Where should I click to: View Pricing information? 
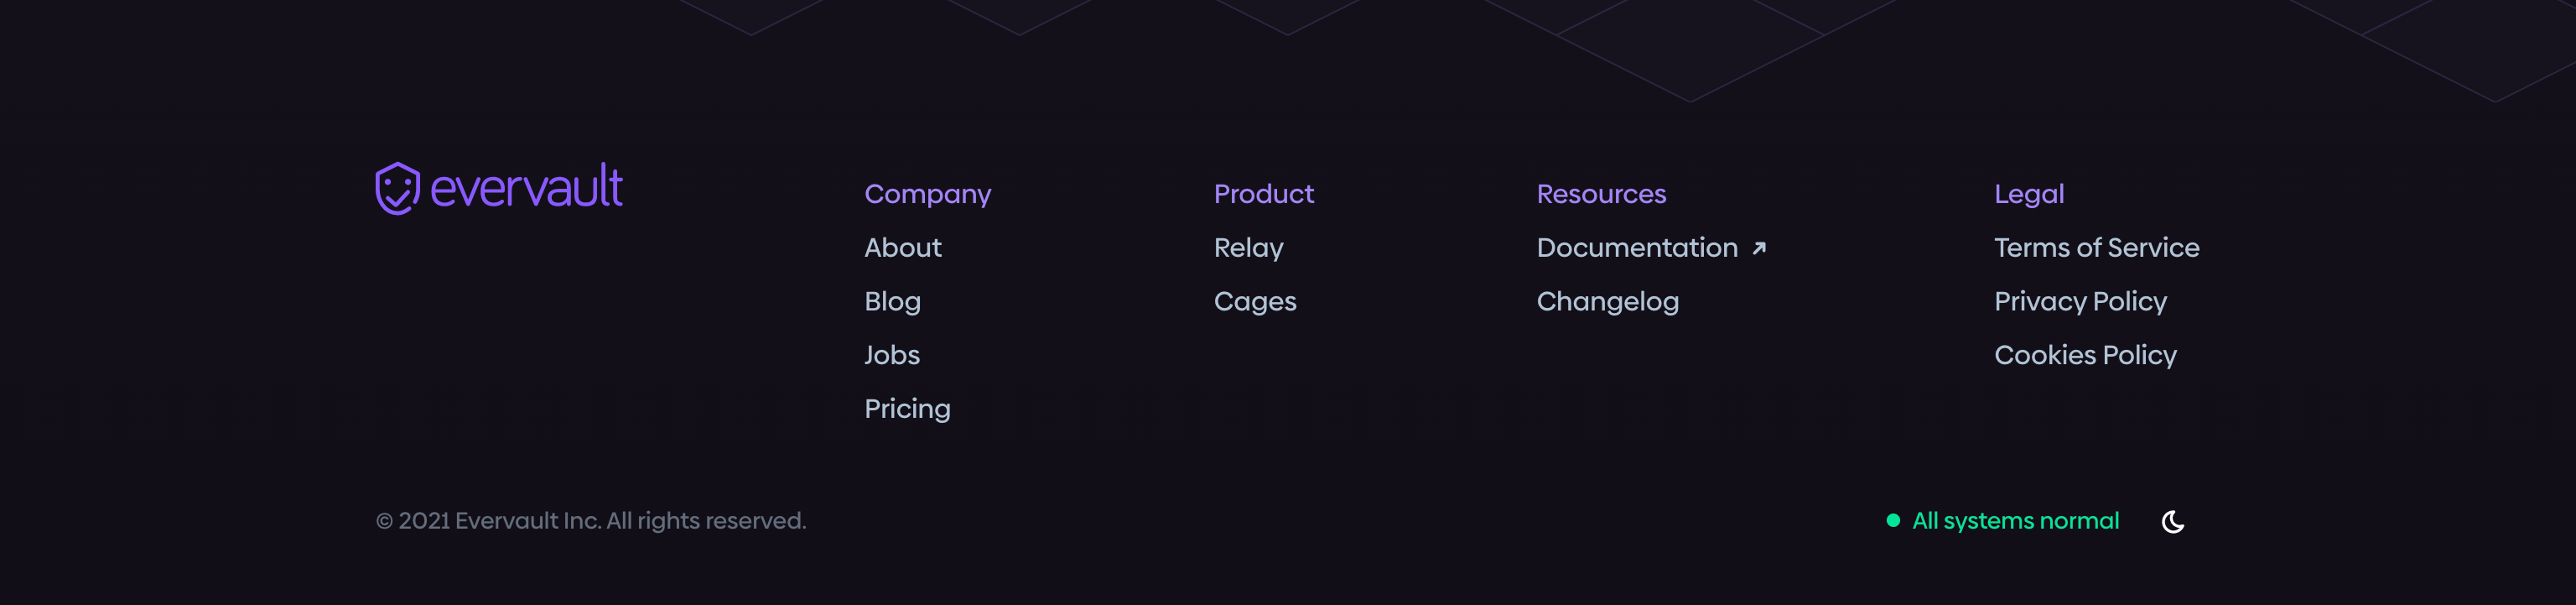pyautogui.click(x=907, y=408)
